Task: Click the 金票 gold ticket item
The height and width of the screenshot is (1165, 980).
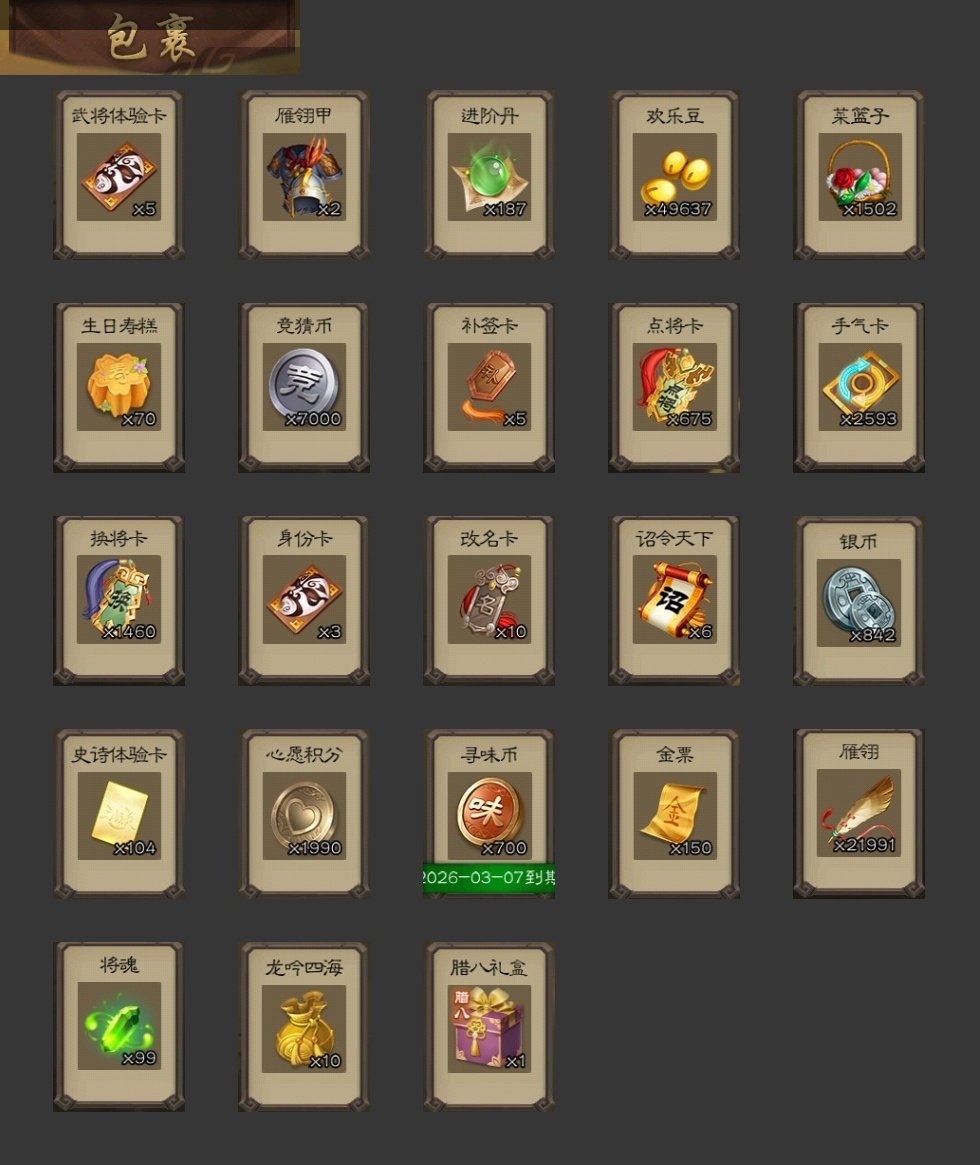Action: pyautogui.click(x=674, y=814)
